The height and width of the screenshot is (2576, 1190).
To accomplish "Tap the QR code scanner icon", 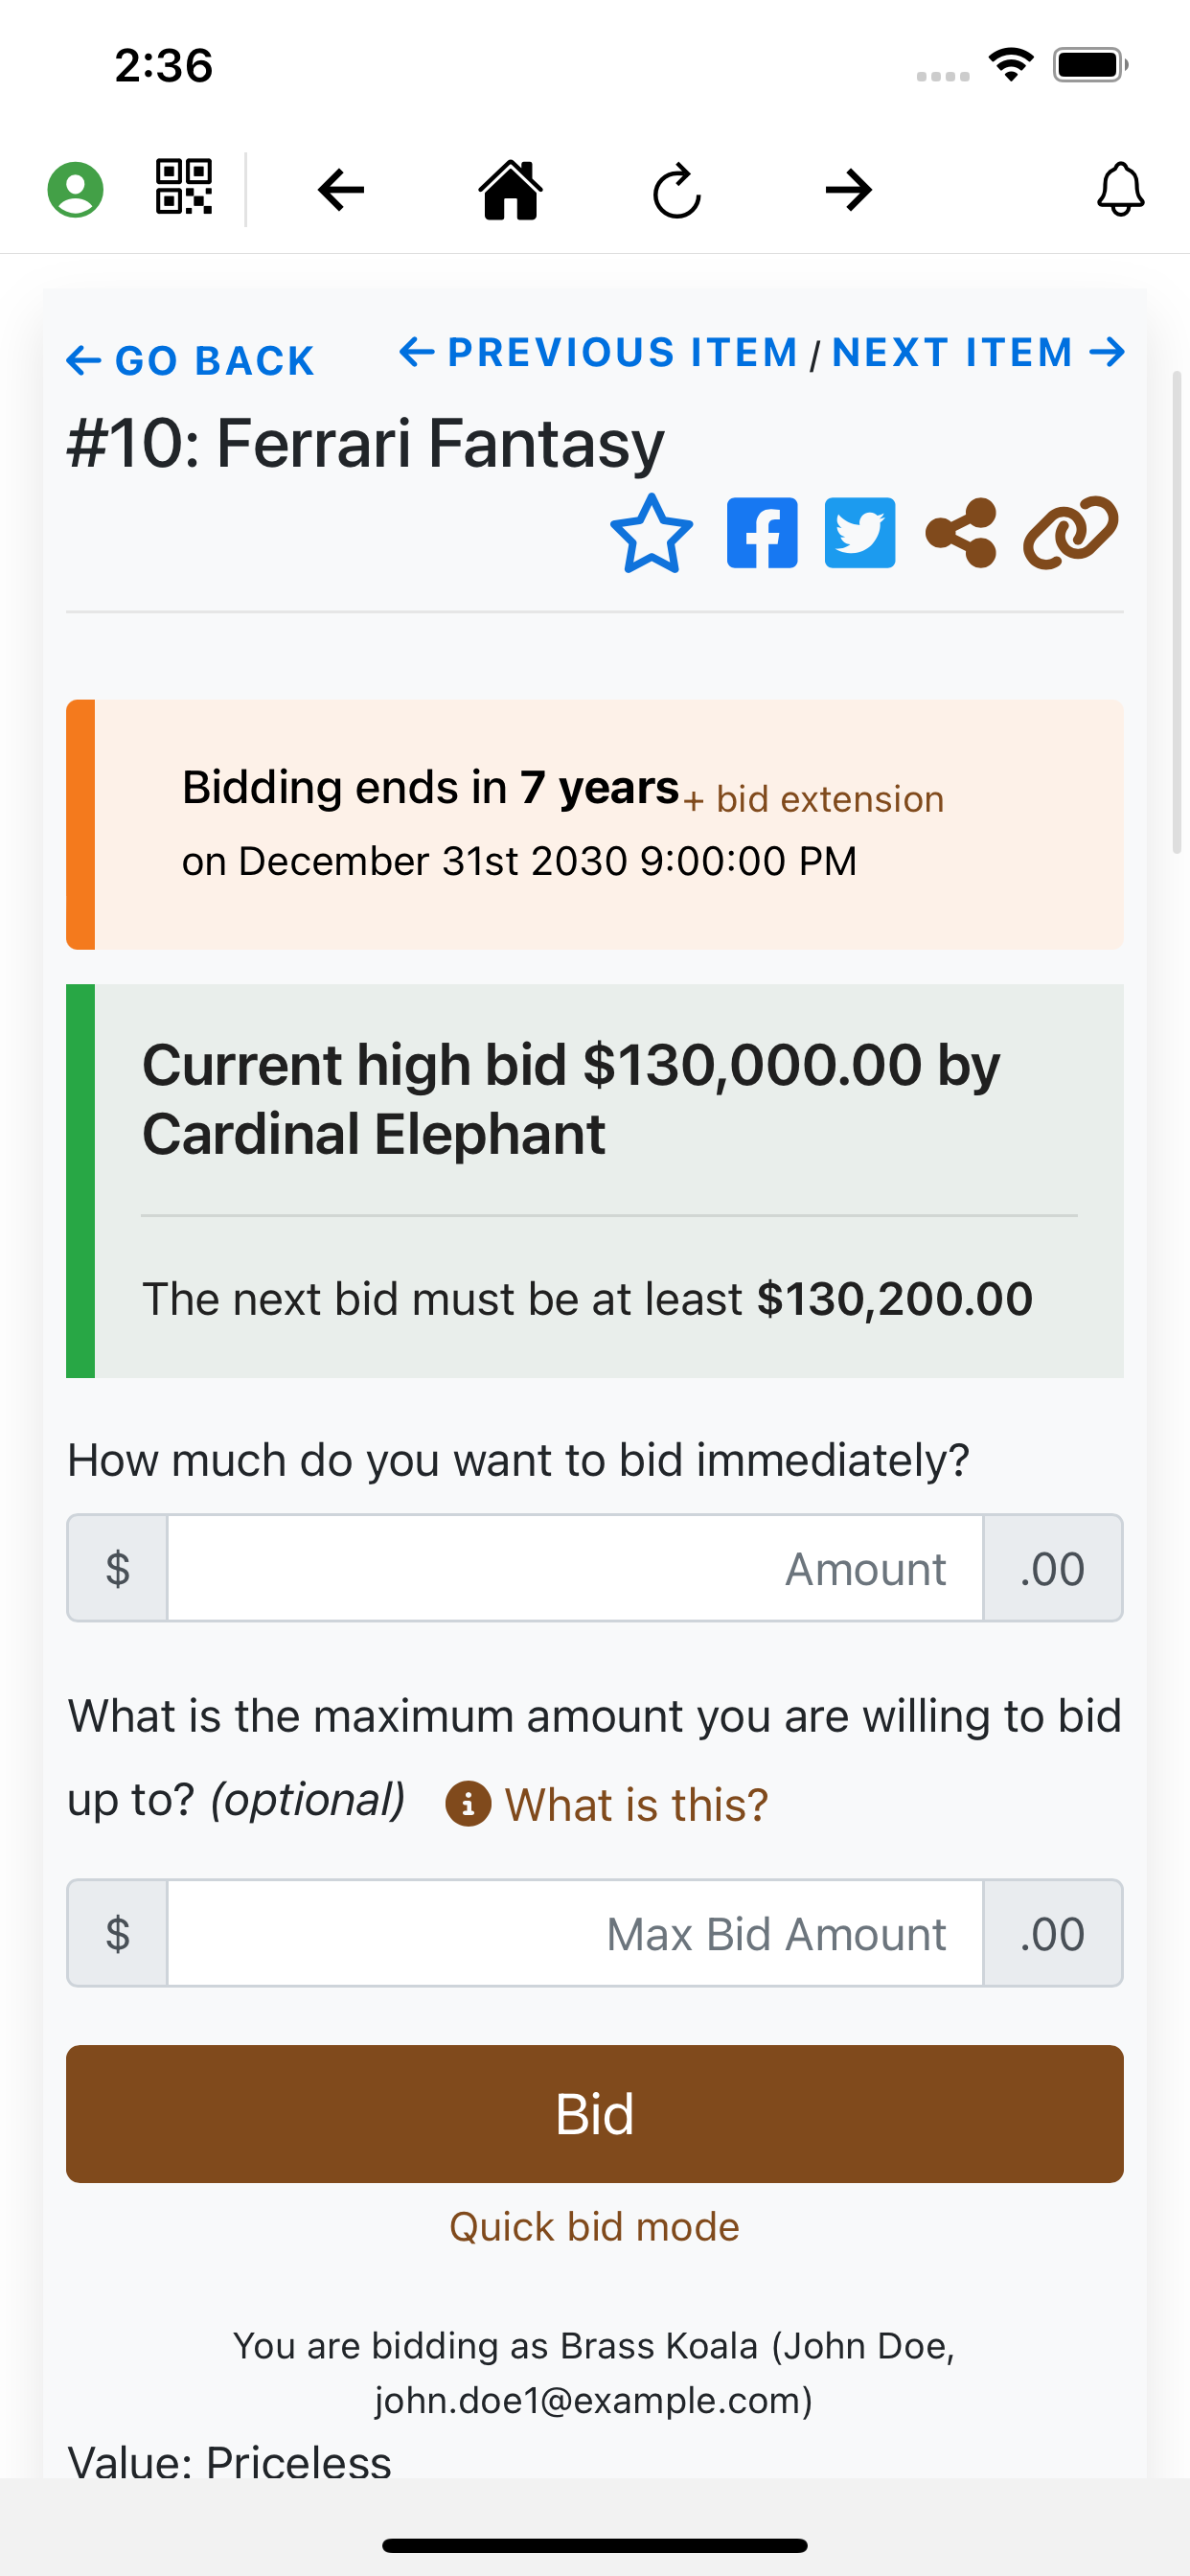I will point(184,187).
